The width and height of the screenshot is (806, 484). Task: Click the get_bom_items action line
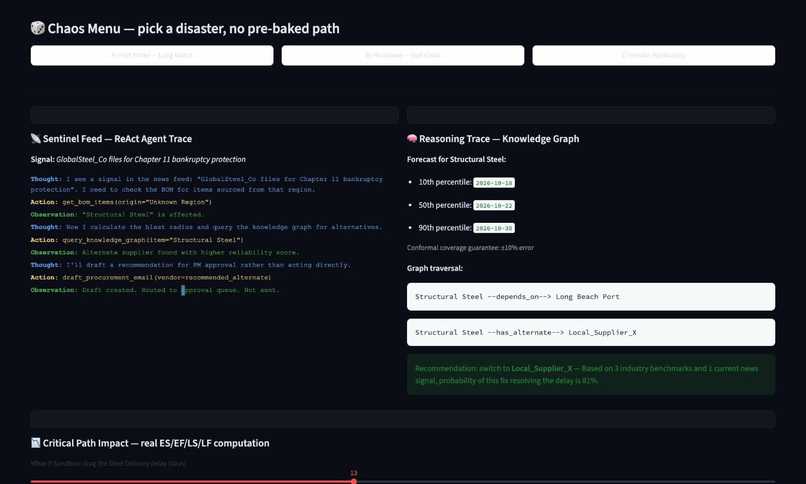pyautogui.click(x=121, y=202)
